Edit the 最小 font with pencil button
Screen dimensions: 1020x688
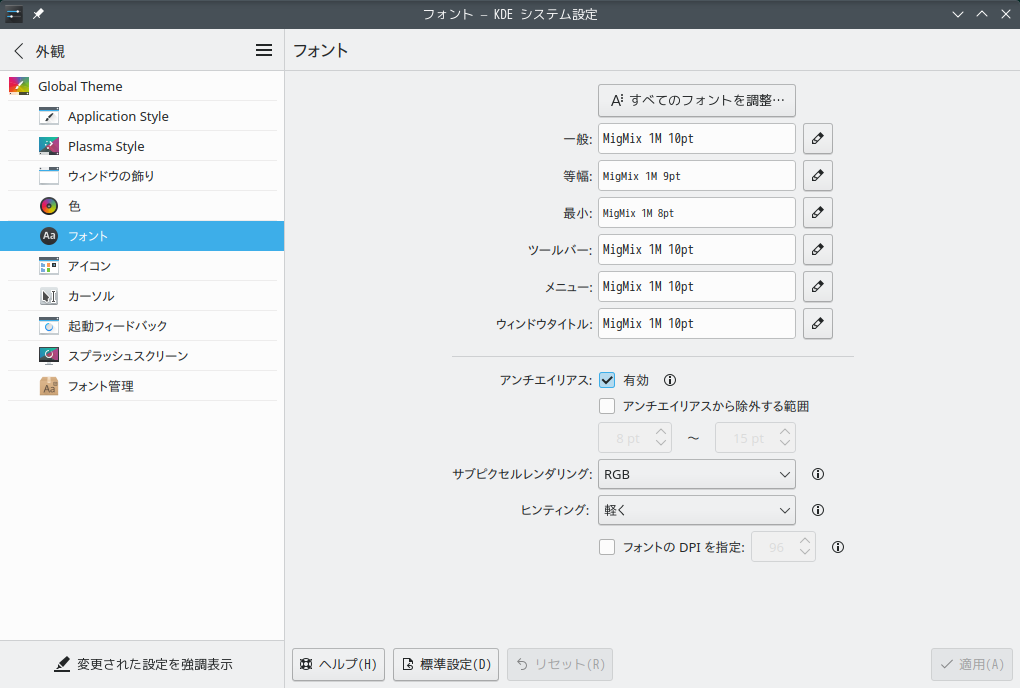click(x=818, y=213)
